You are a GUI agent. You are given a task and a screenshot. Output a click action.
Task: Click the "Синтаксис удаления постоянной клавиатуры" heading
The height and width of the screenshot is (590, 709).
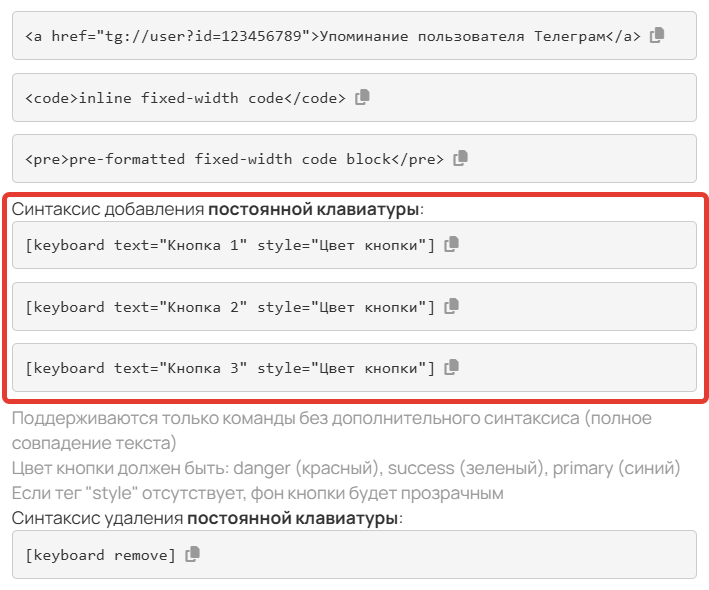[x=205, y=519]
